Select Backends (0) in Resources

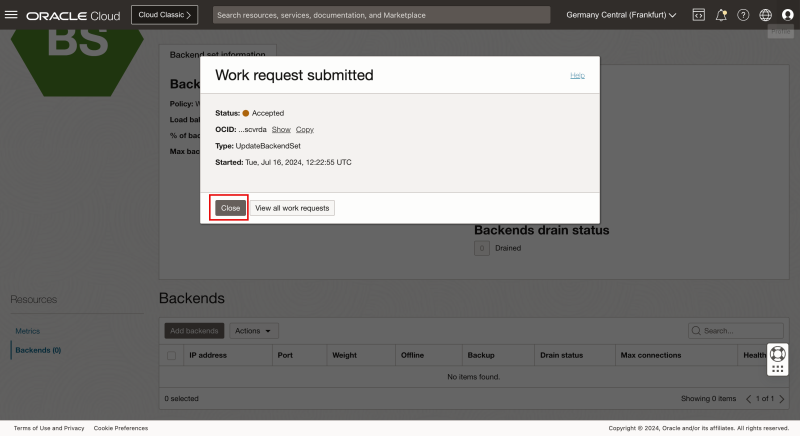point(38,350)
